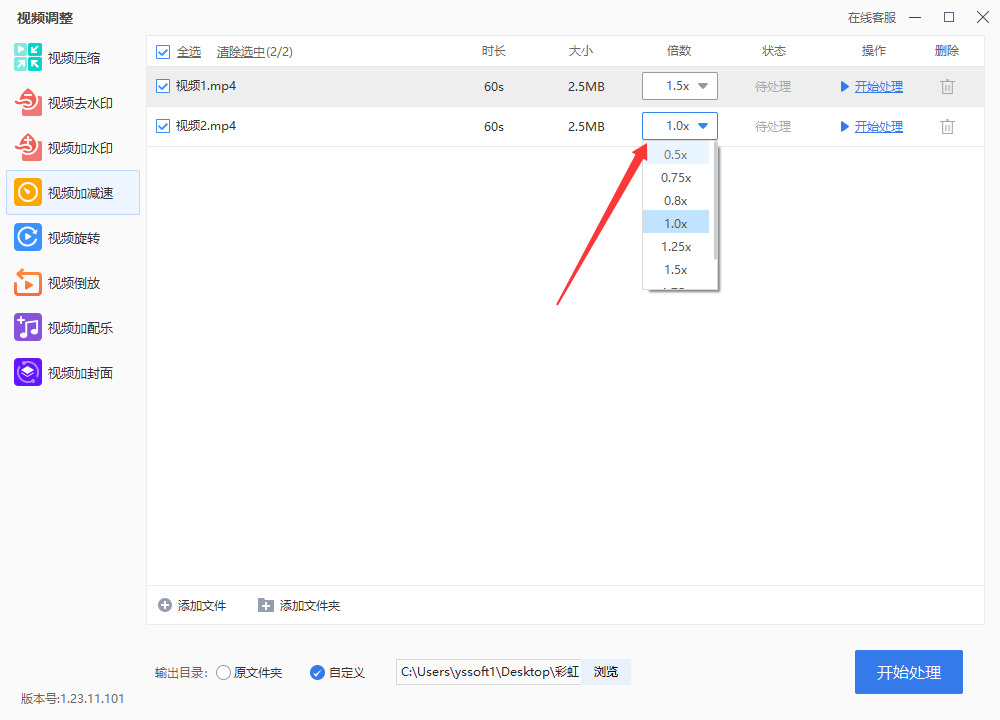Select the 原文件夹 radio option
The height and width of the screenshot is (720, 1000).
pyautogui.click(x=223, y=673)
